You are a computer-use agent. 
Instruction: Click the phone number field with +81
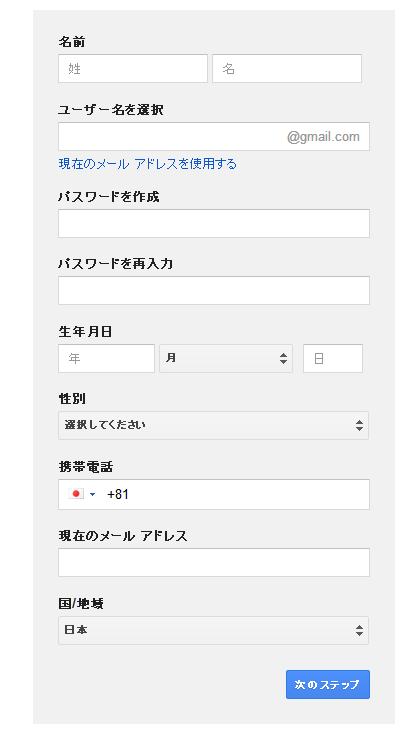click(x=214, y=494)
